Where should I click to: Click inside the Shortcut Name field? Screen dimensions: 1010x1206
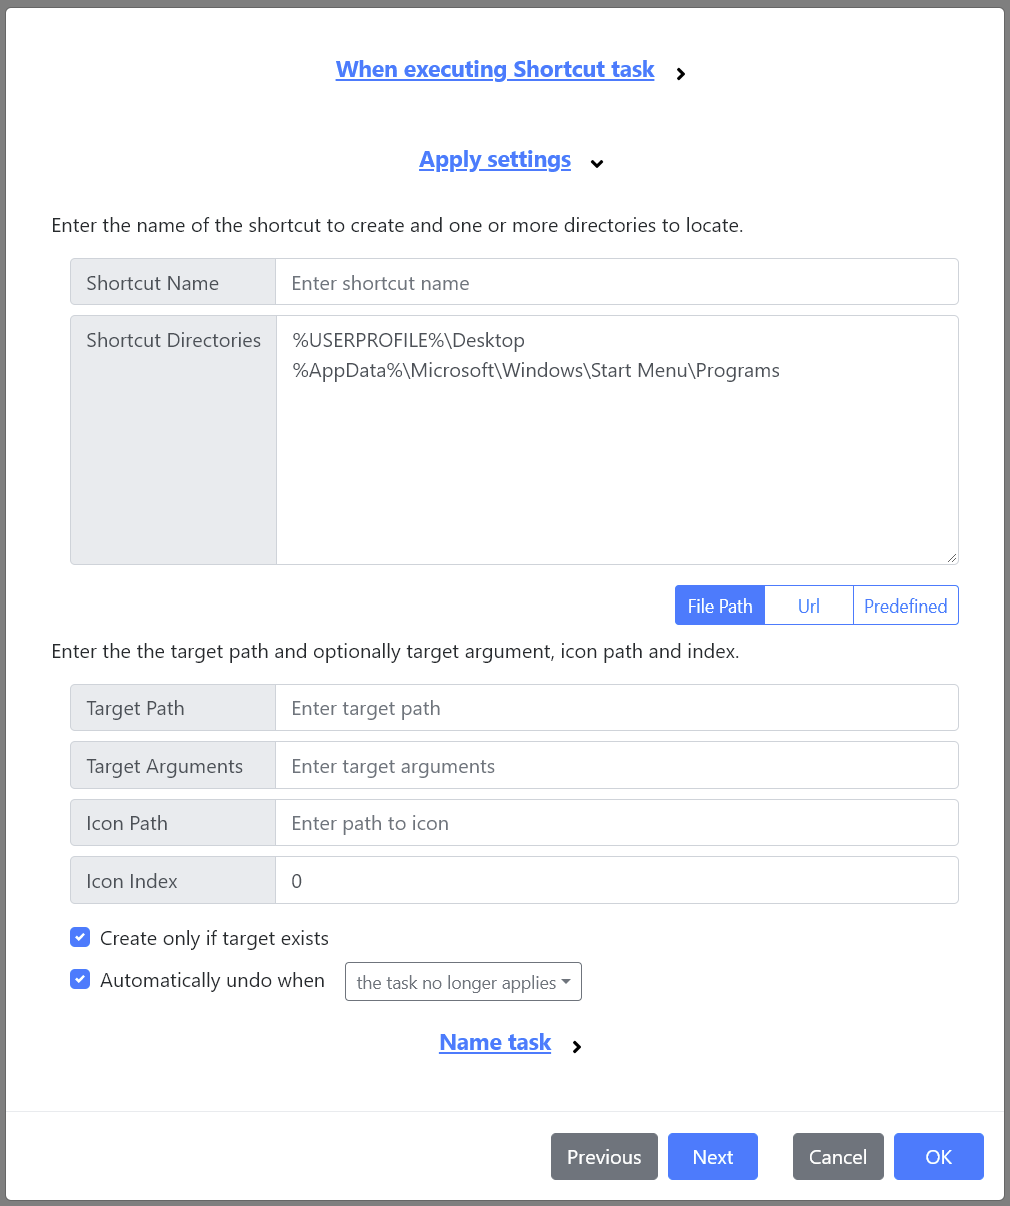point(616,282)
